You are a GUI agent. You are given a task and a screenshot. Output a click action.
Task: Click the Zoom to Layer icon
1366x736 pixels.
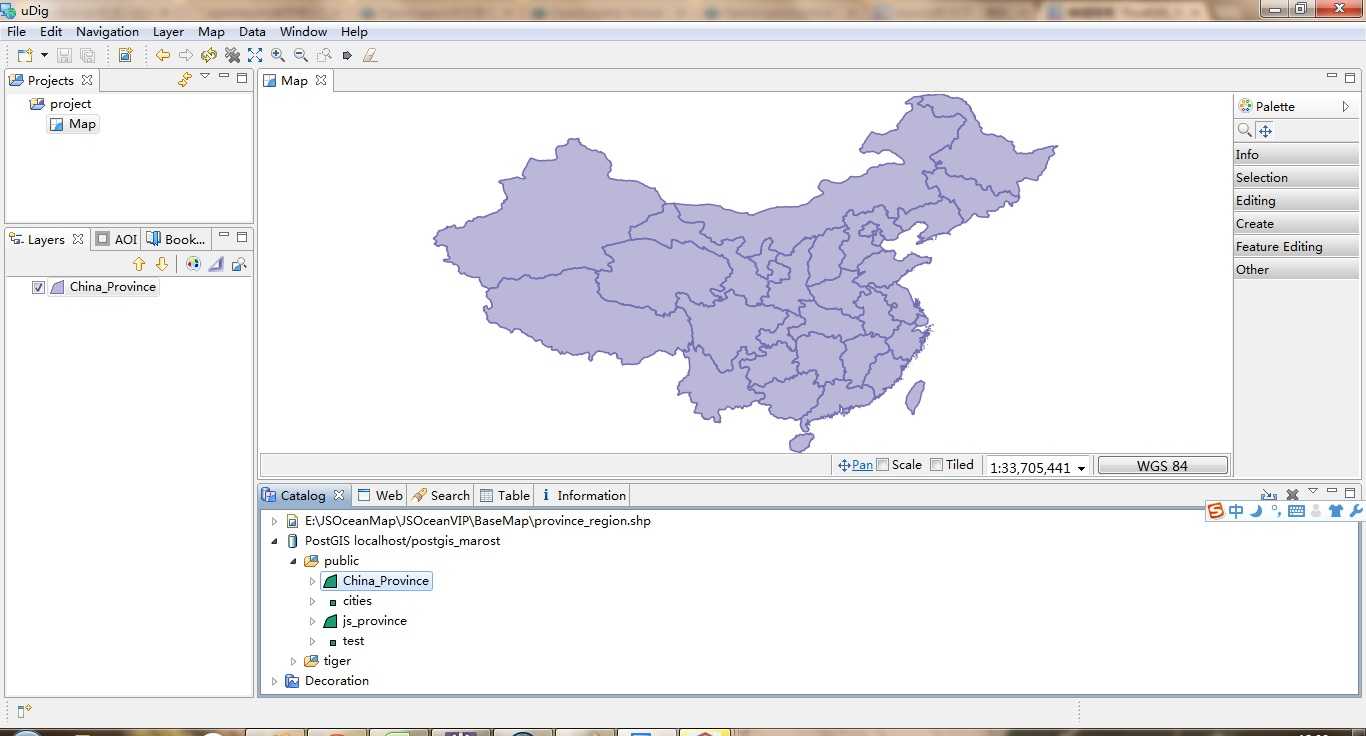(239, 264)
